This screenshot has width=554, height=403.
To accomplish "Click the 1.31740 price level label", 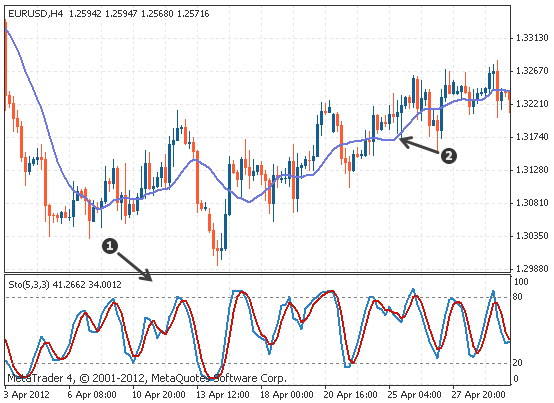I will [532, 137].
